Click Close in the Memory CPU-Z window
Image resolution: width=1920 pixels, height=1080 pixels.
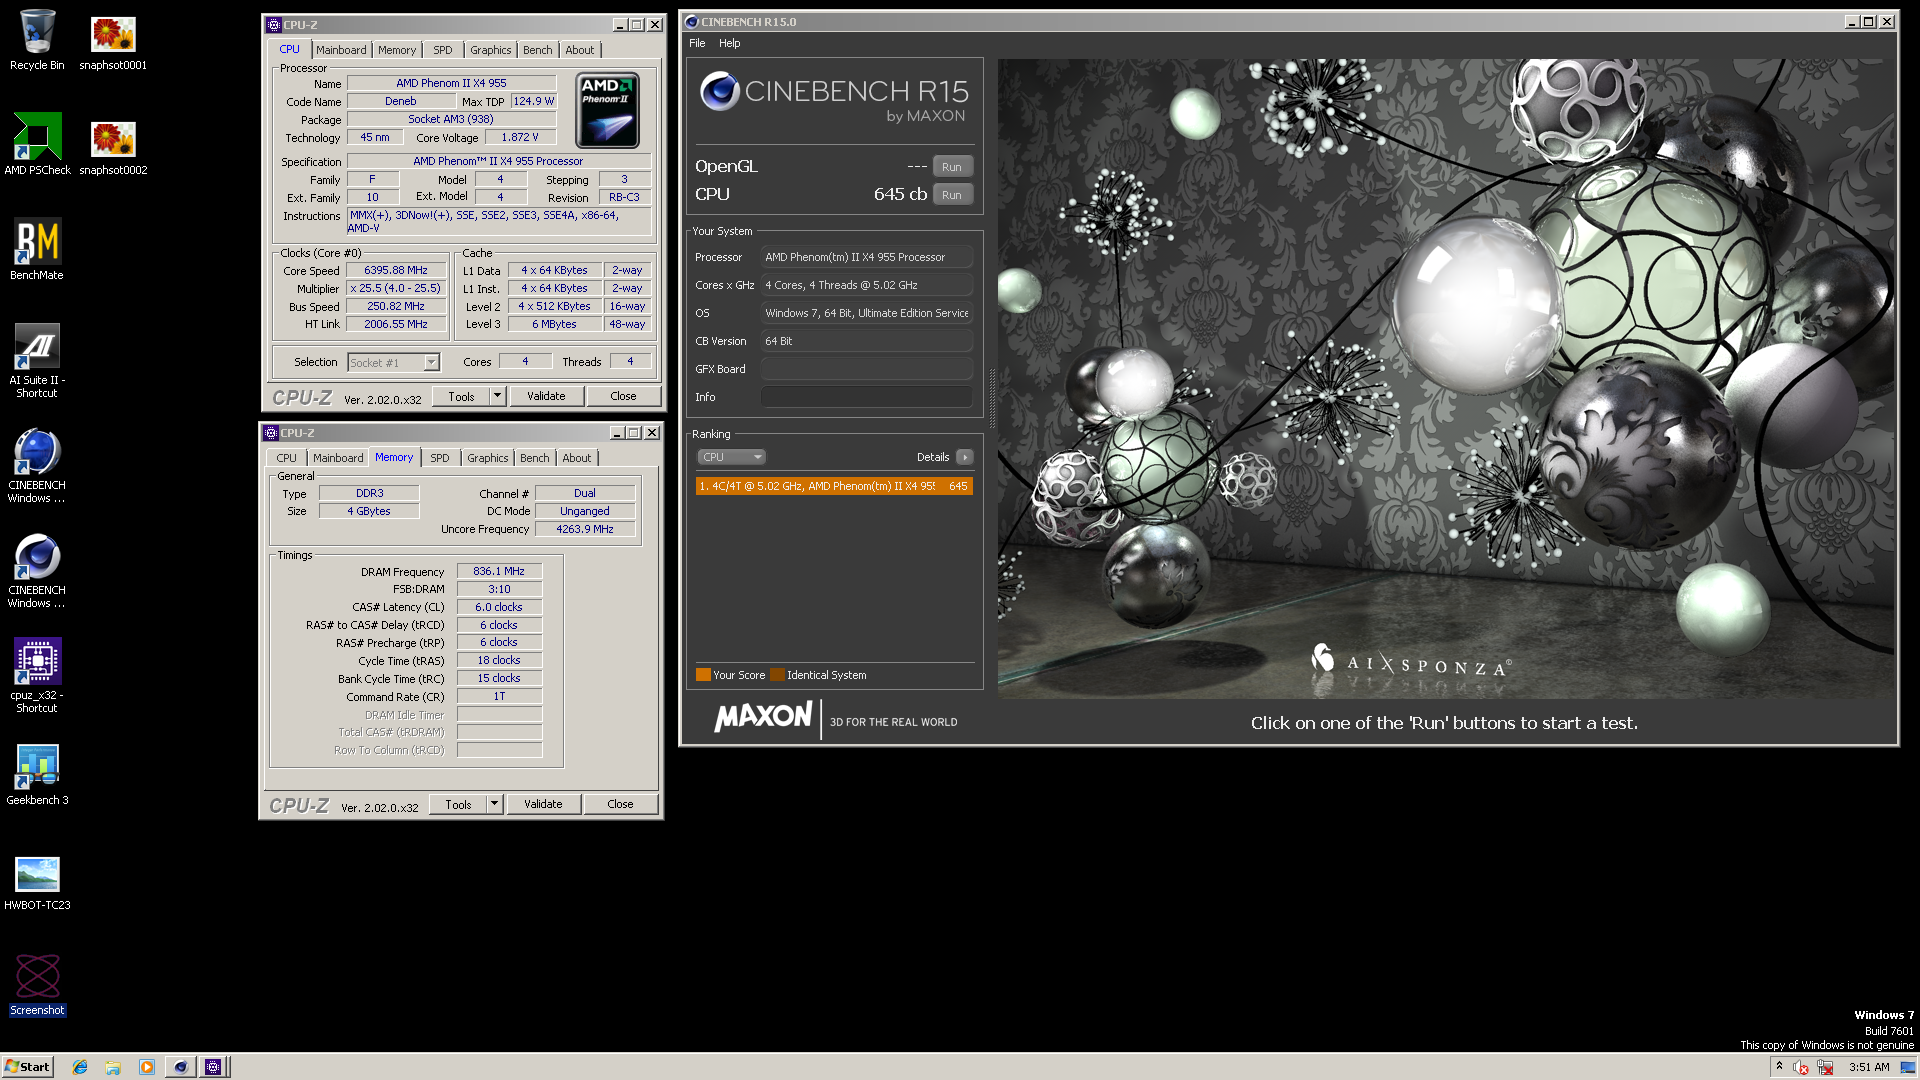(620, 804)
